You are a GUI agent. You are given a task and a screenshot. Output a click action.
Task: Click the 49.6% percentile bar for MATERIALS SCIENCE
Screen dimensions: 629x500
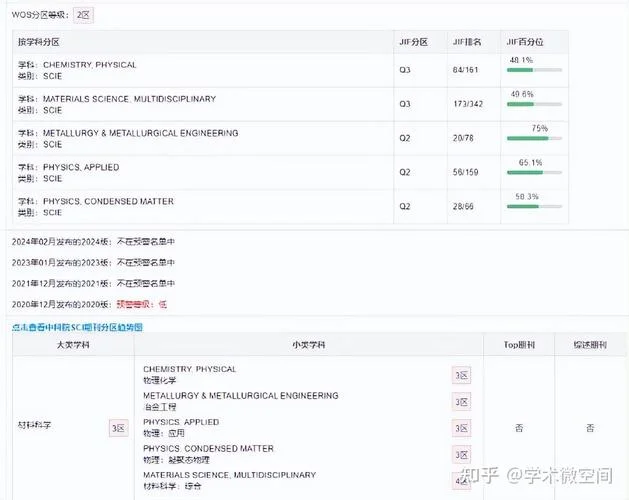coord(534,104)
